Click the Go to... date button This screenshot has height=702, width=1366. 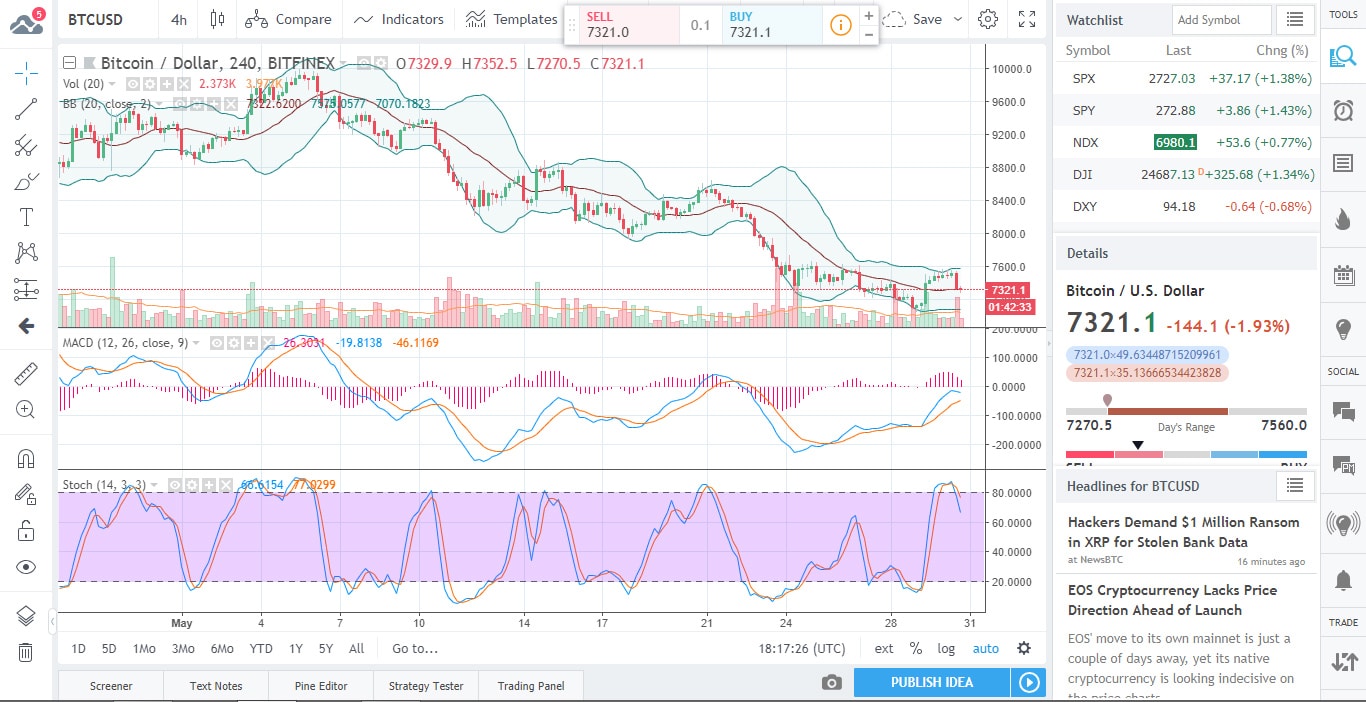(x=415, y=648)
